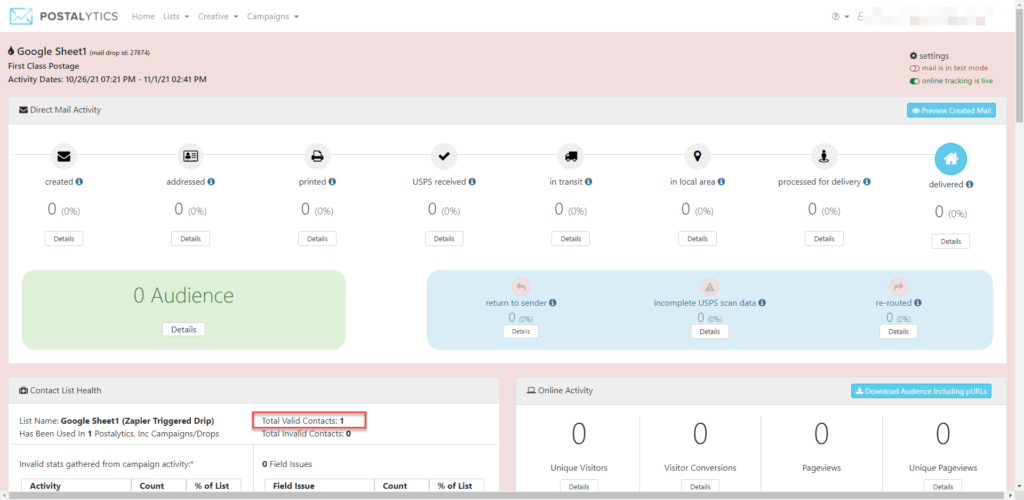Go to the Home menu item
The image size is (1024, 500).
click(143, 16)
